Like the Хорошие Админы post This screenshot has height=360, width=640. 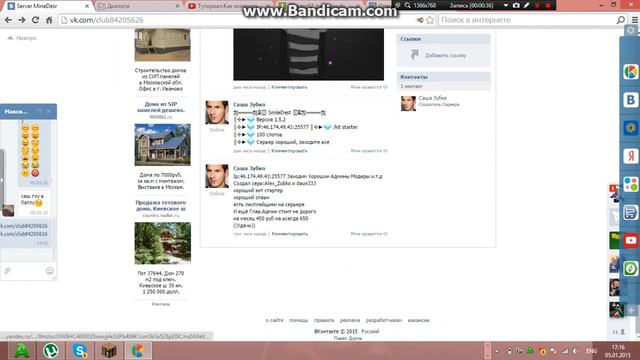click(x=369, y=234)
